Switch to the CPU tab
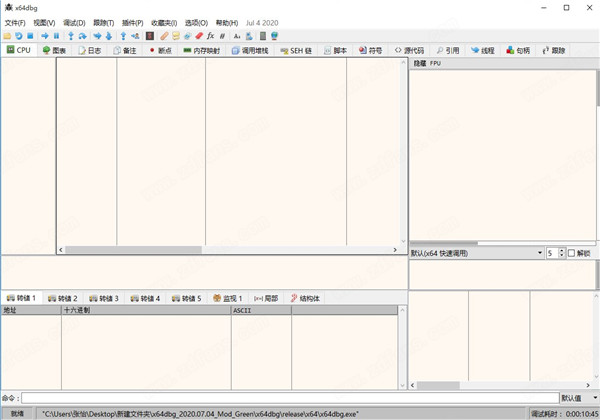The height and width of the screenshot is (420, 600). (x=19, y=50)
